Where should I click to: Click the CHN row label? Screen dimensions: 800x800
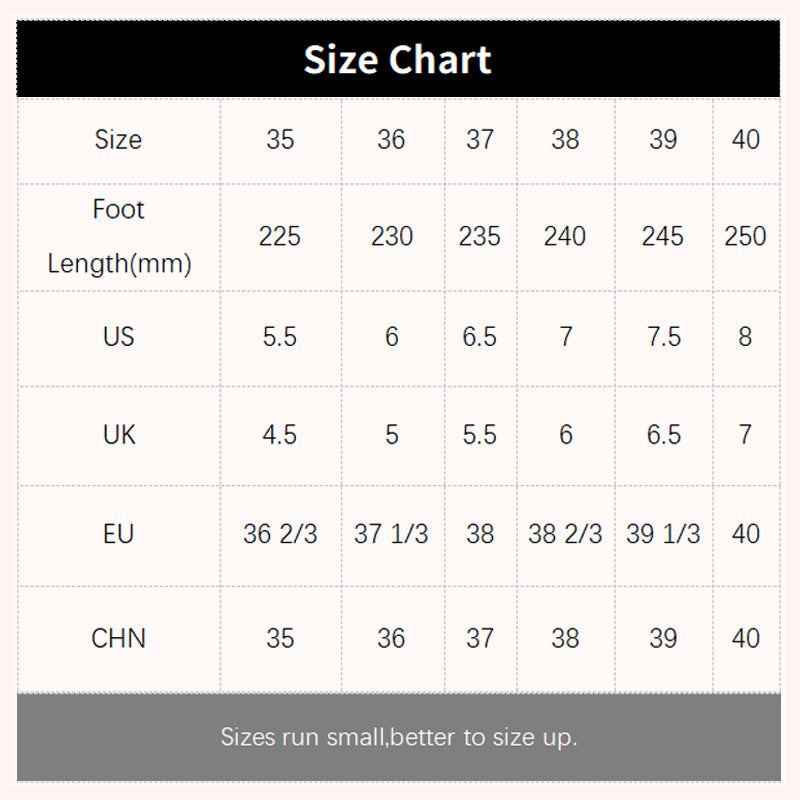[118, 638]
